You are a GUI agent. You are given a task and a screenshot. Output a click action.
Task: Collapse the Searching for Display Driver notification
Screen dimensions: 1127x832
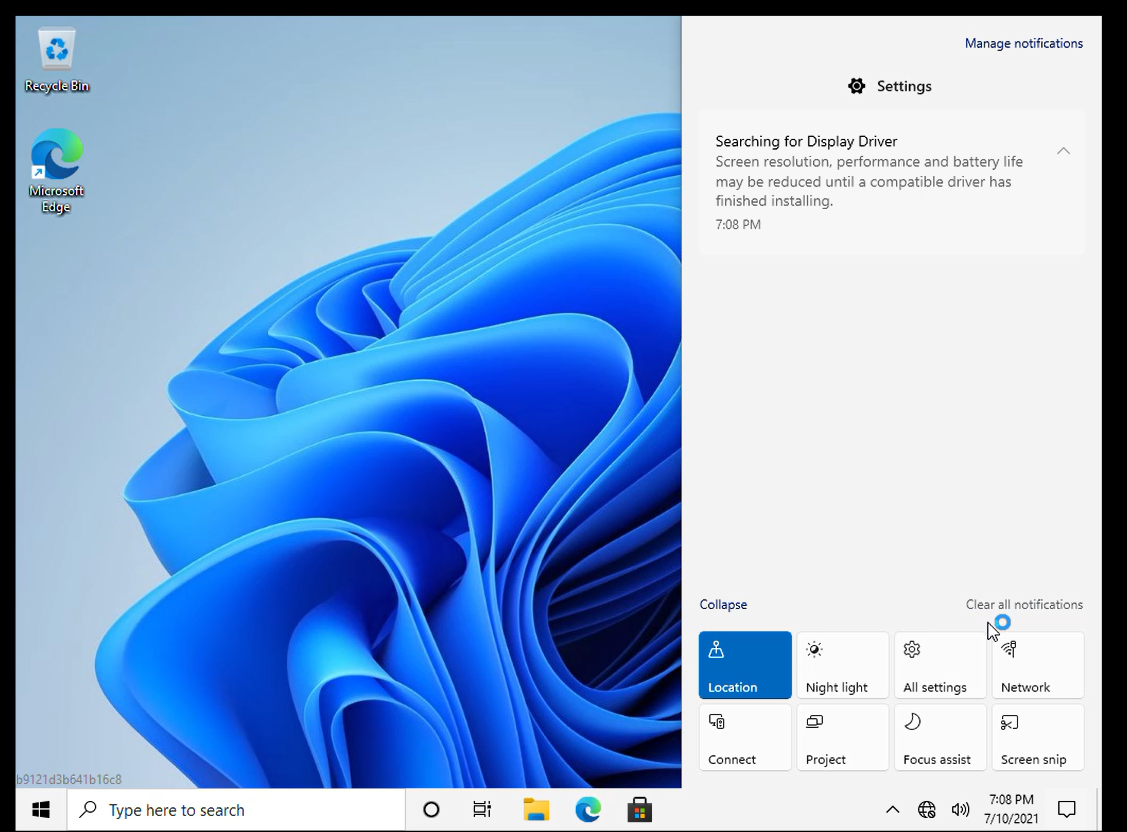pos(1063,151)
